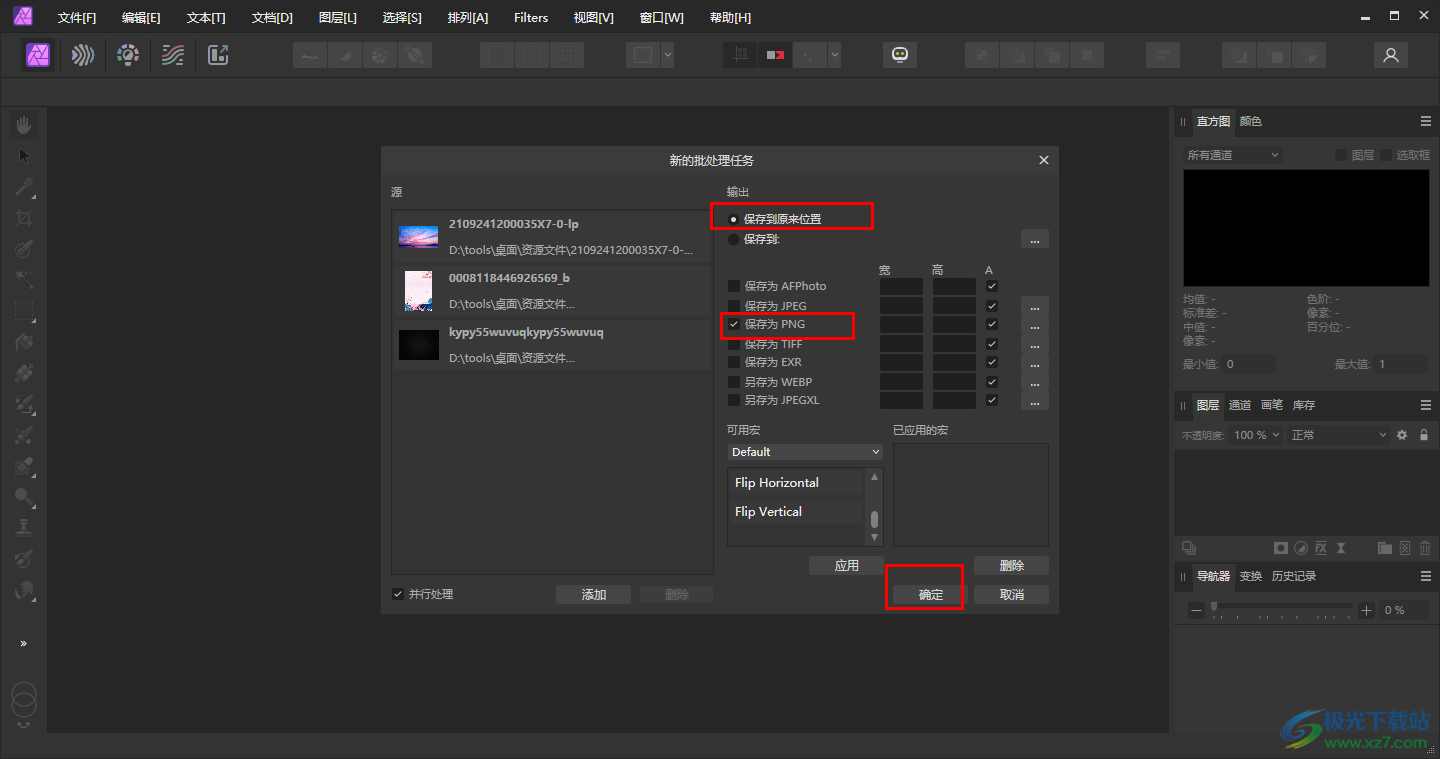
Task: Click the 添加 button
Action: 594,594
